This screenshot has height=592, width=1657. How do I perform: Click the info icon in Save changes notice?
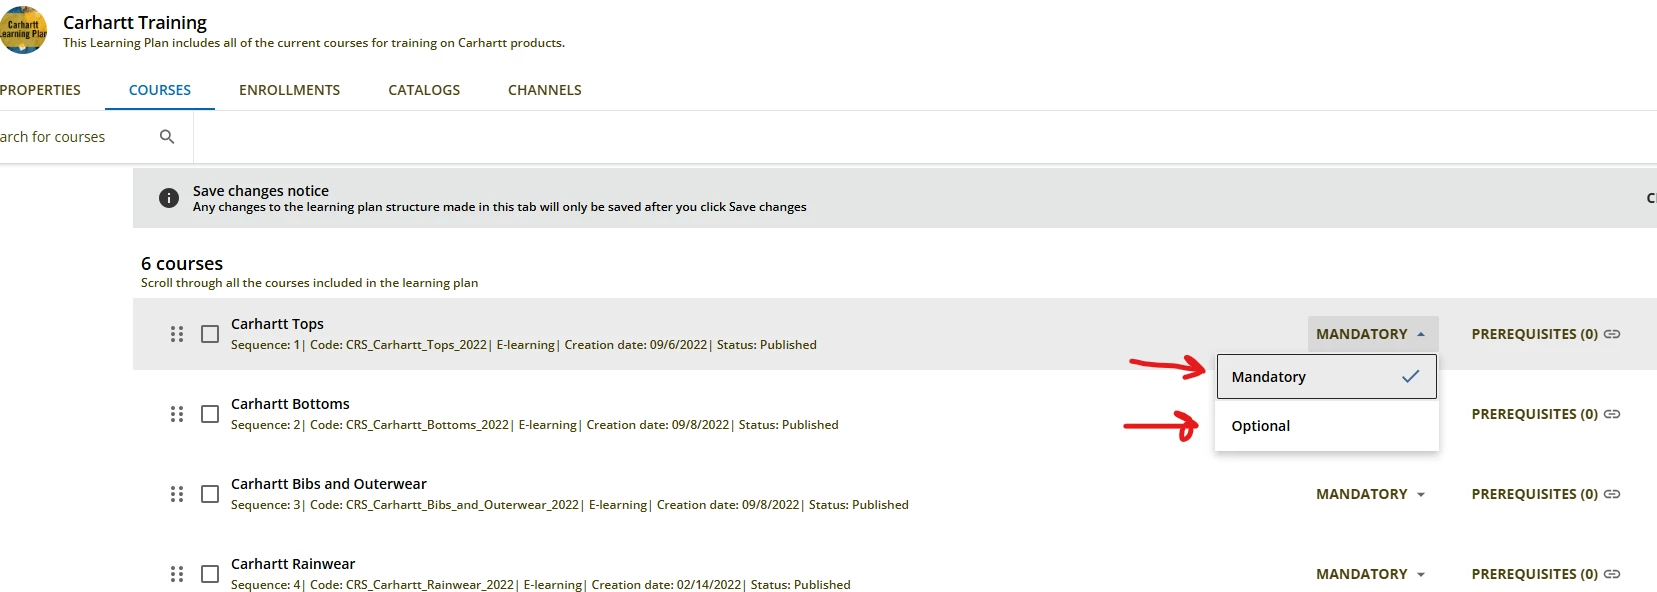pos(169,198)
